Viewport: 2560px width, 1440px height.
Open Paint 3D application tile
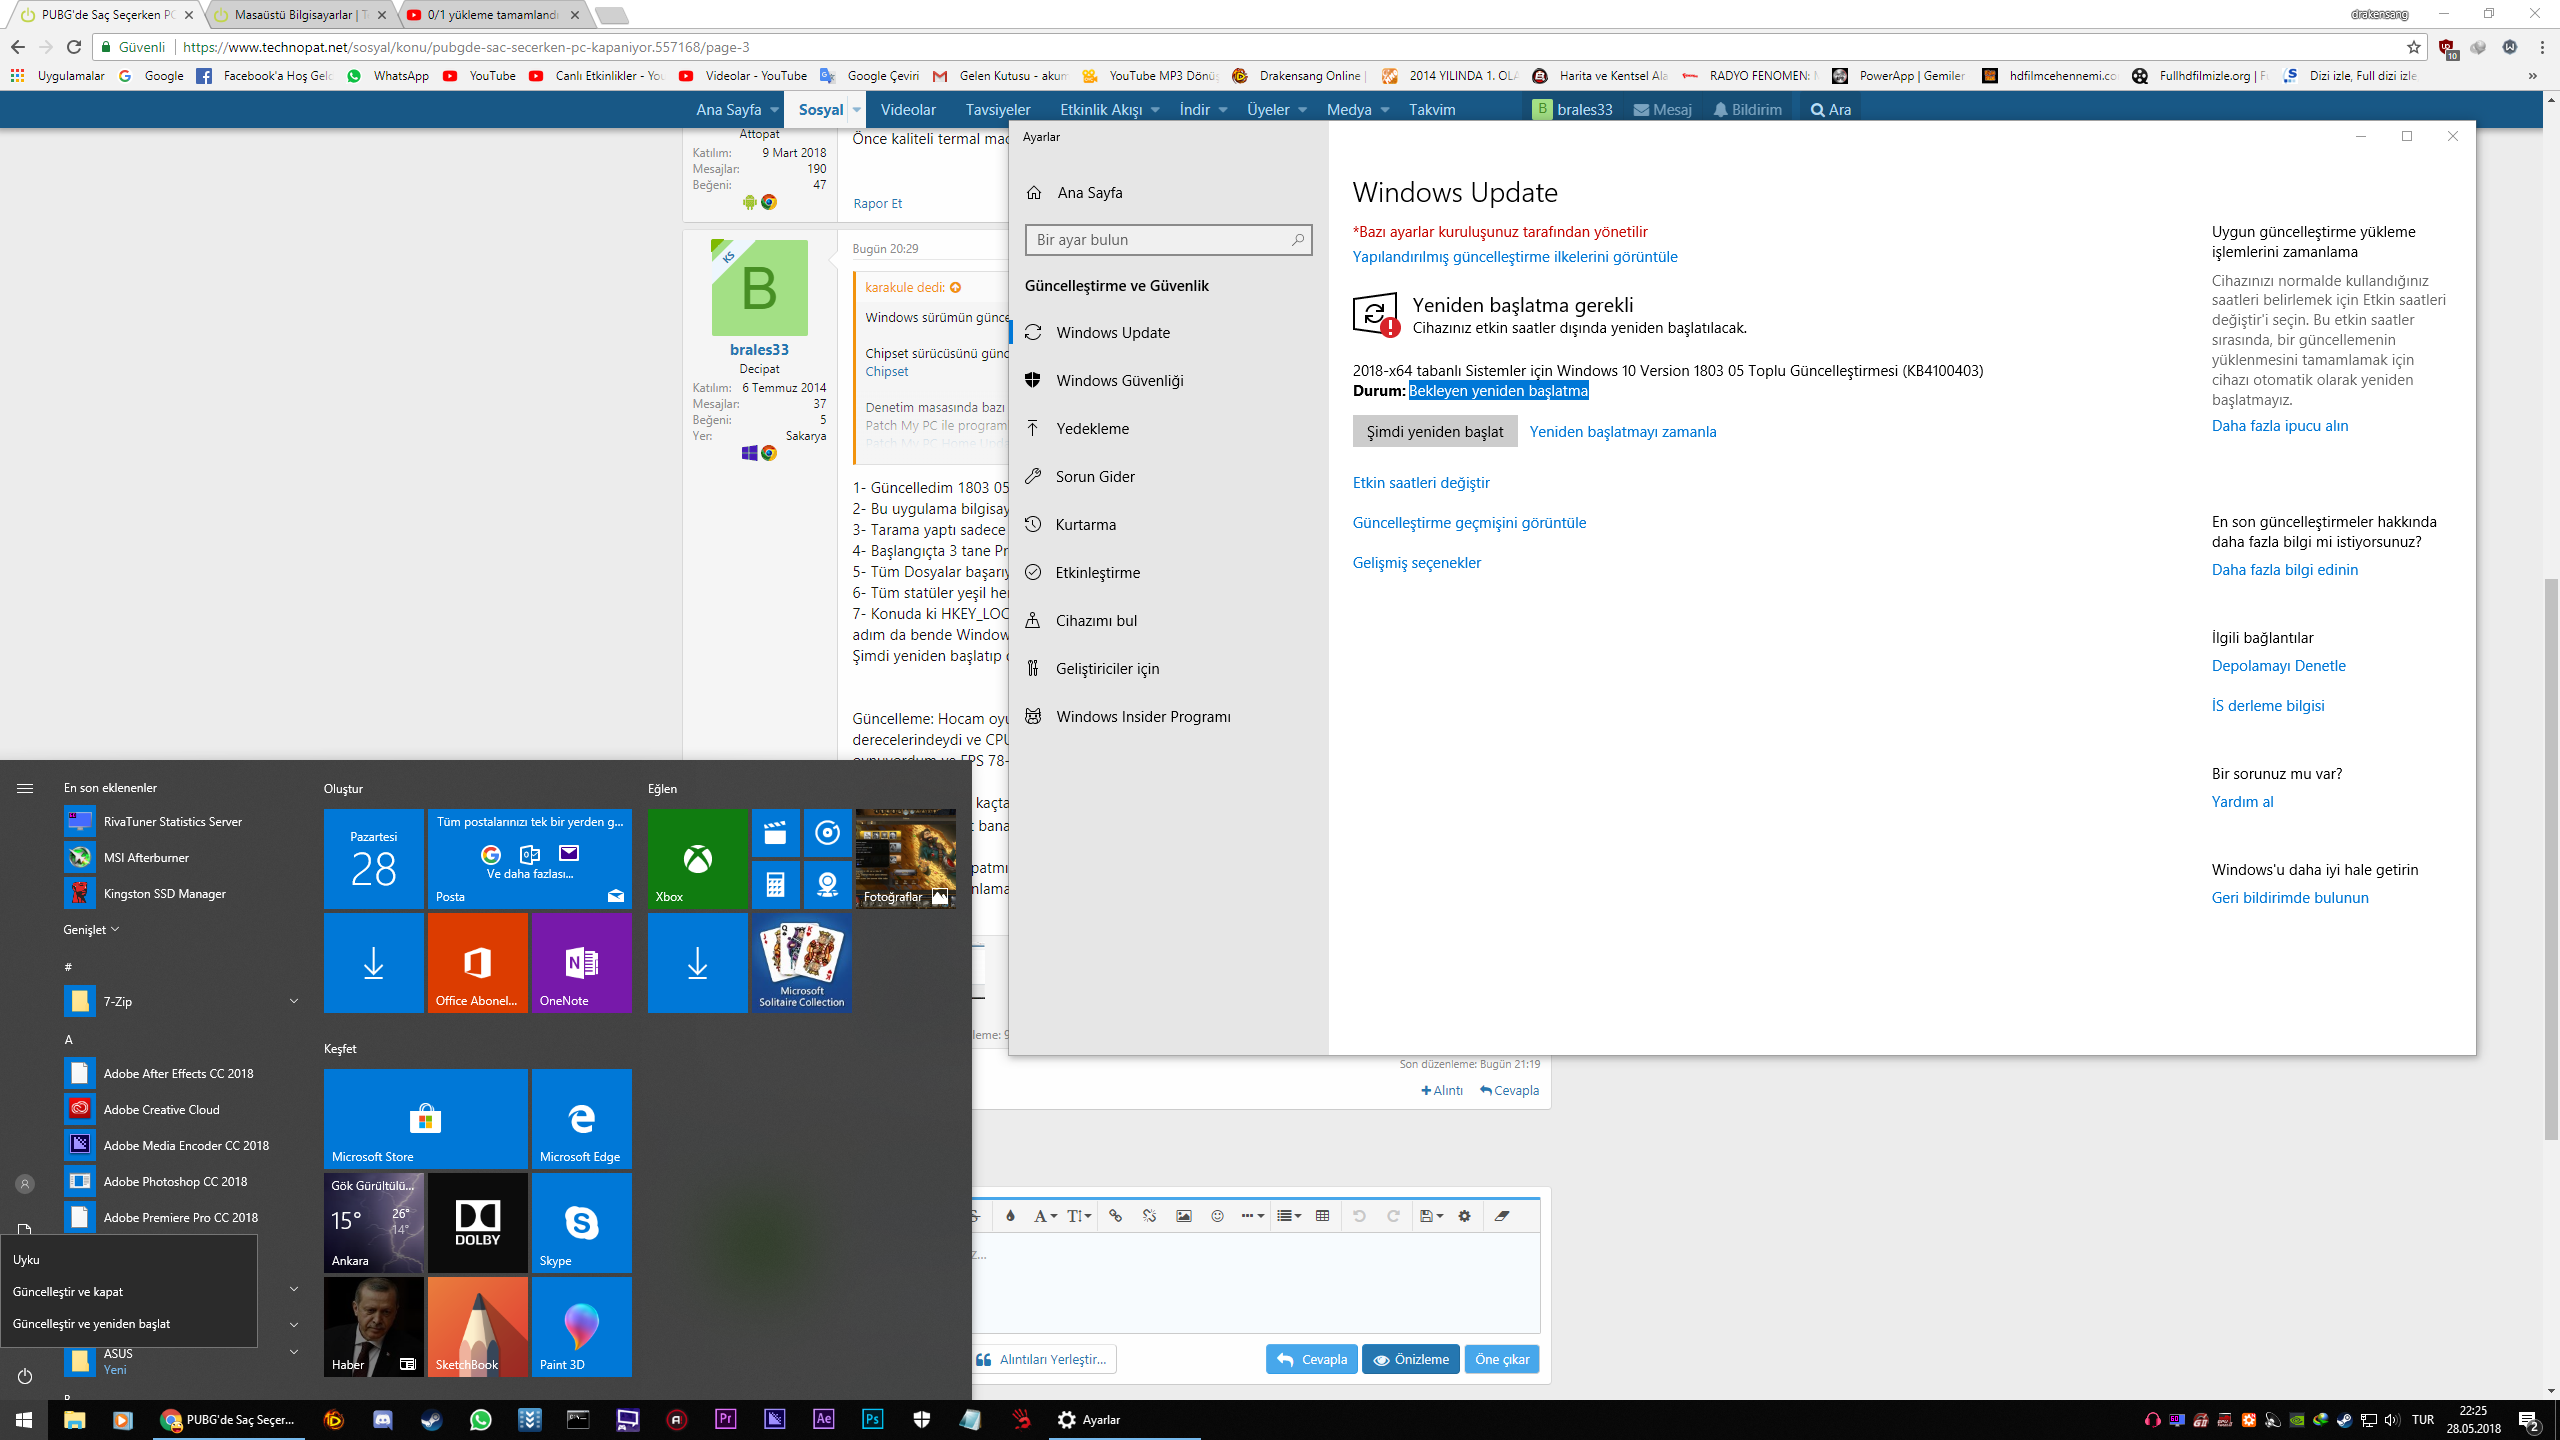pos(580,1326)
